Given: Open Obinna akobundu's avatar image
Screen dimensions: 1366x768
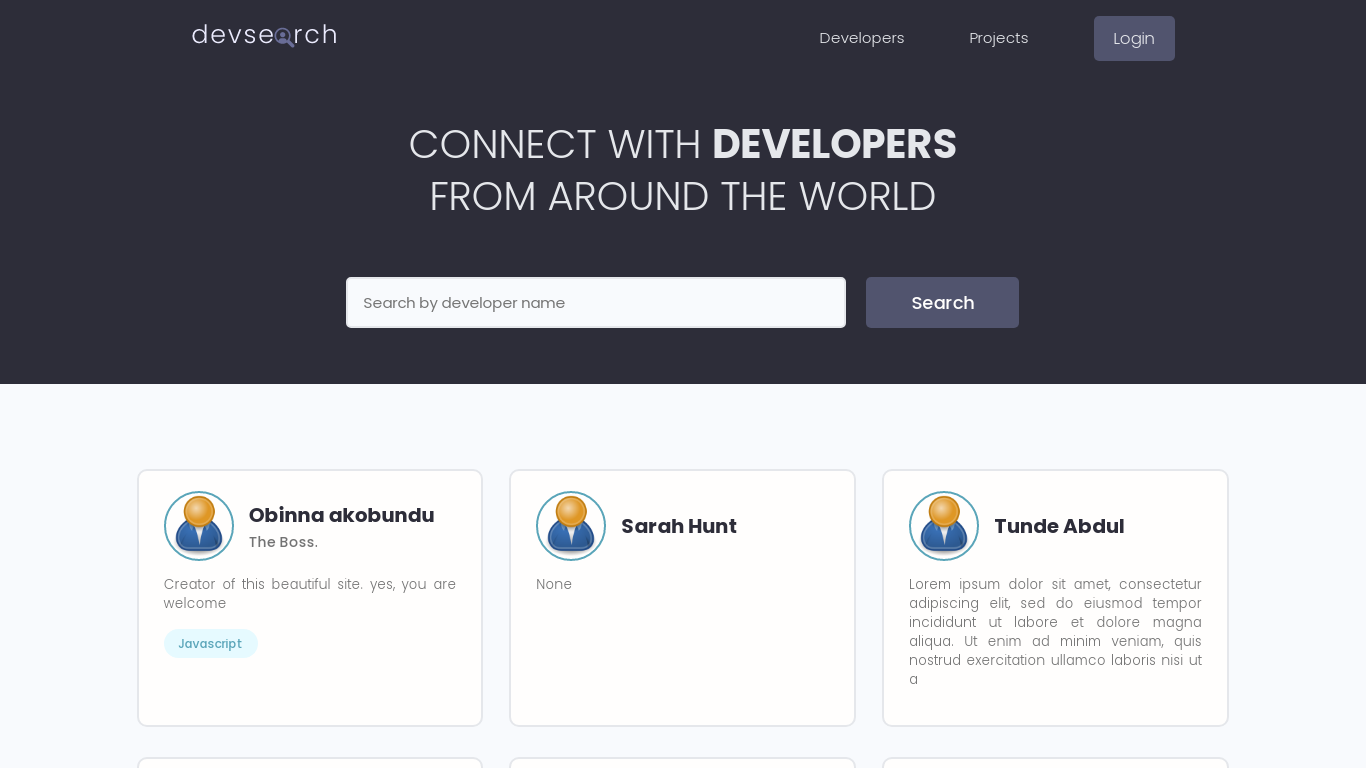Looking at the screenshot, I should (x=199, y=526).
